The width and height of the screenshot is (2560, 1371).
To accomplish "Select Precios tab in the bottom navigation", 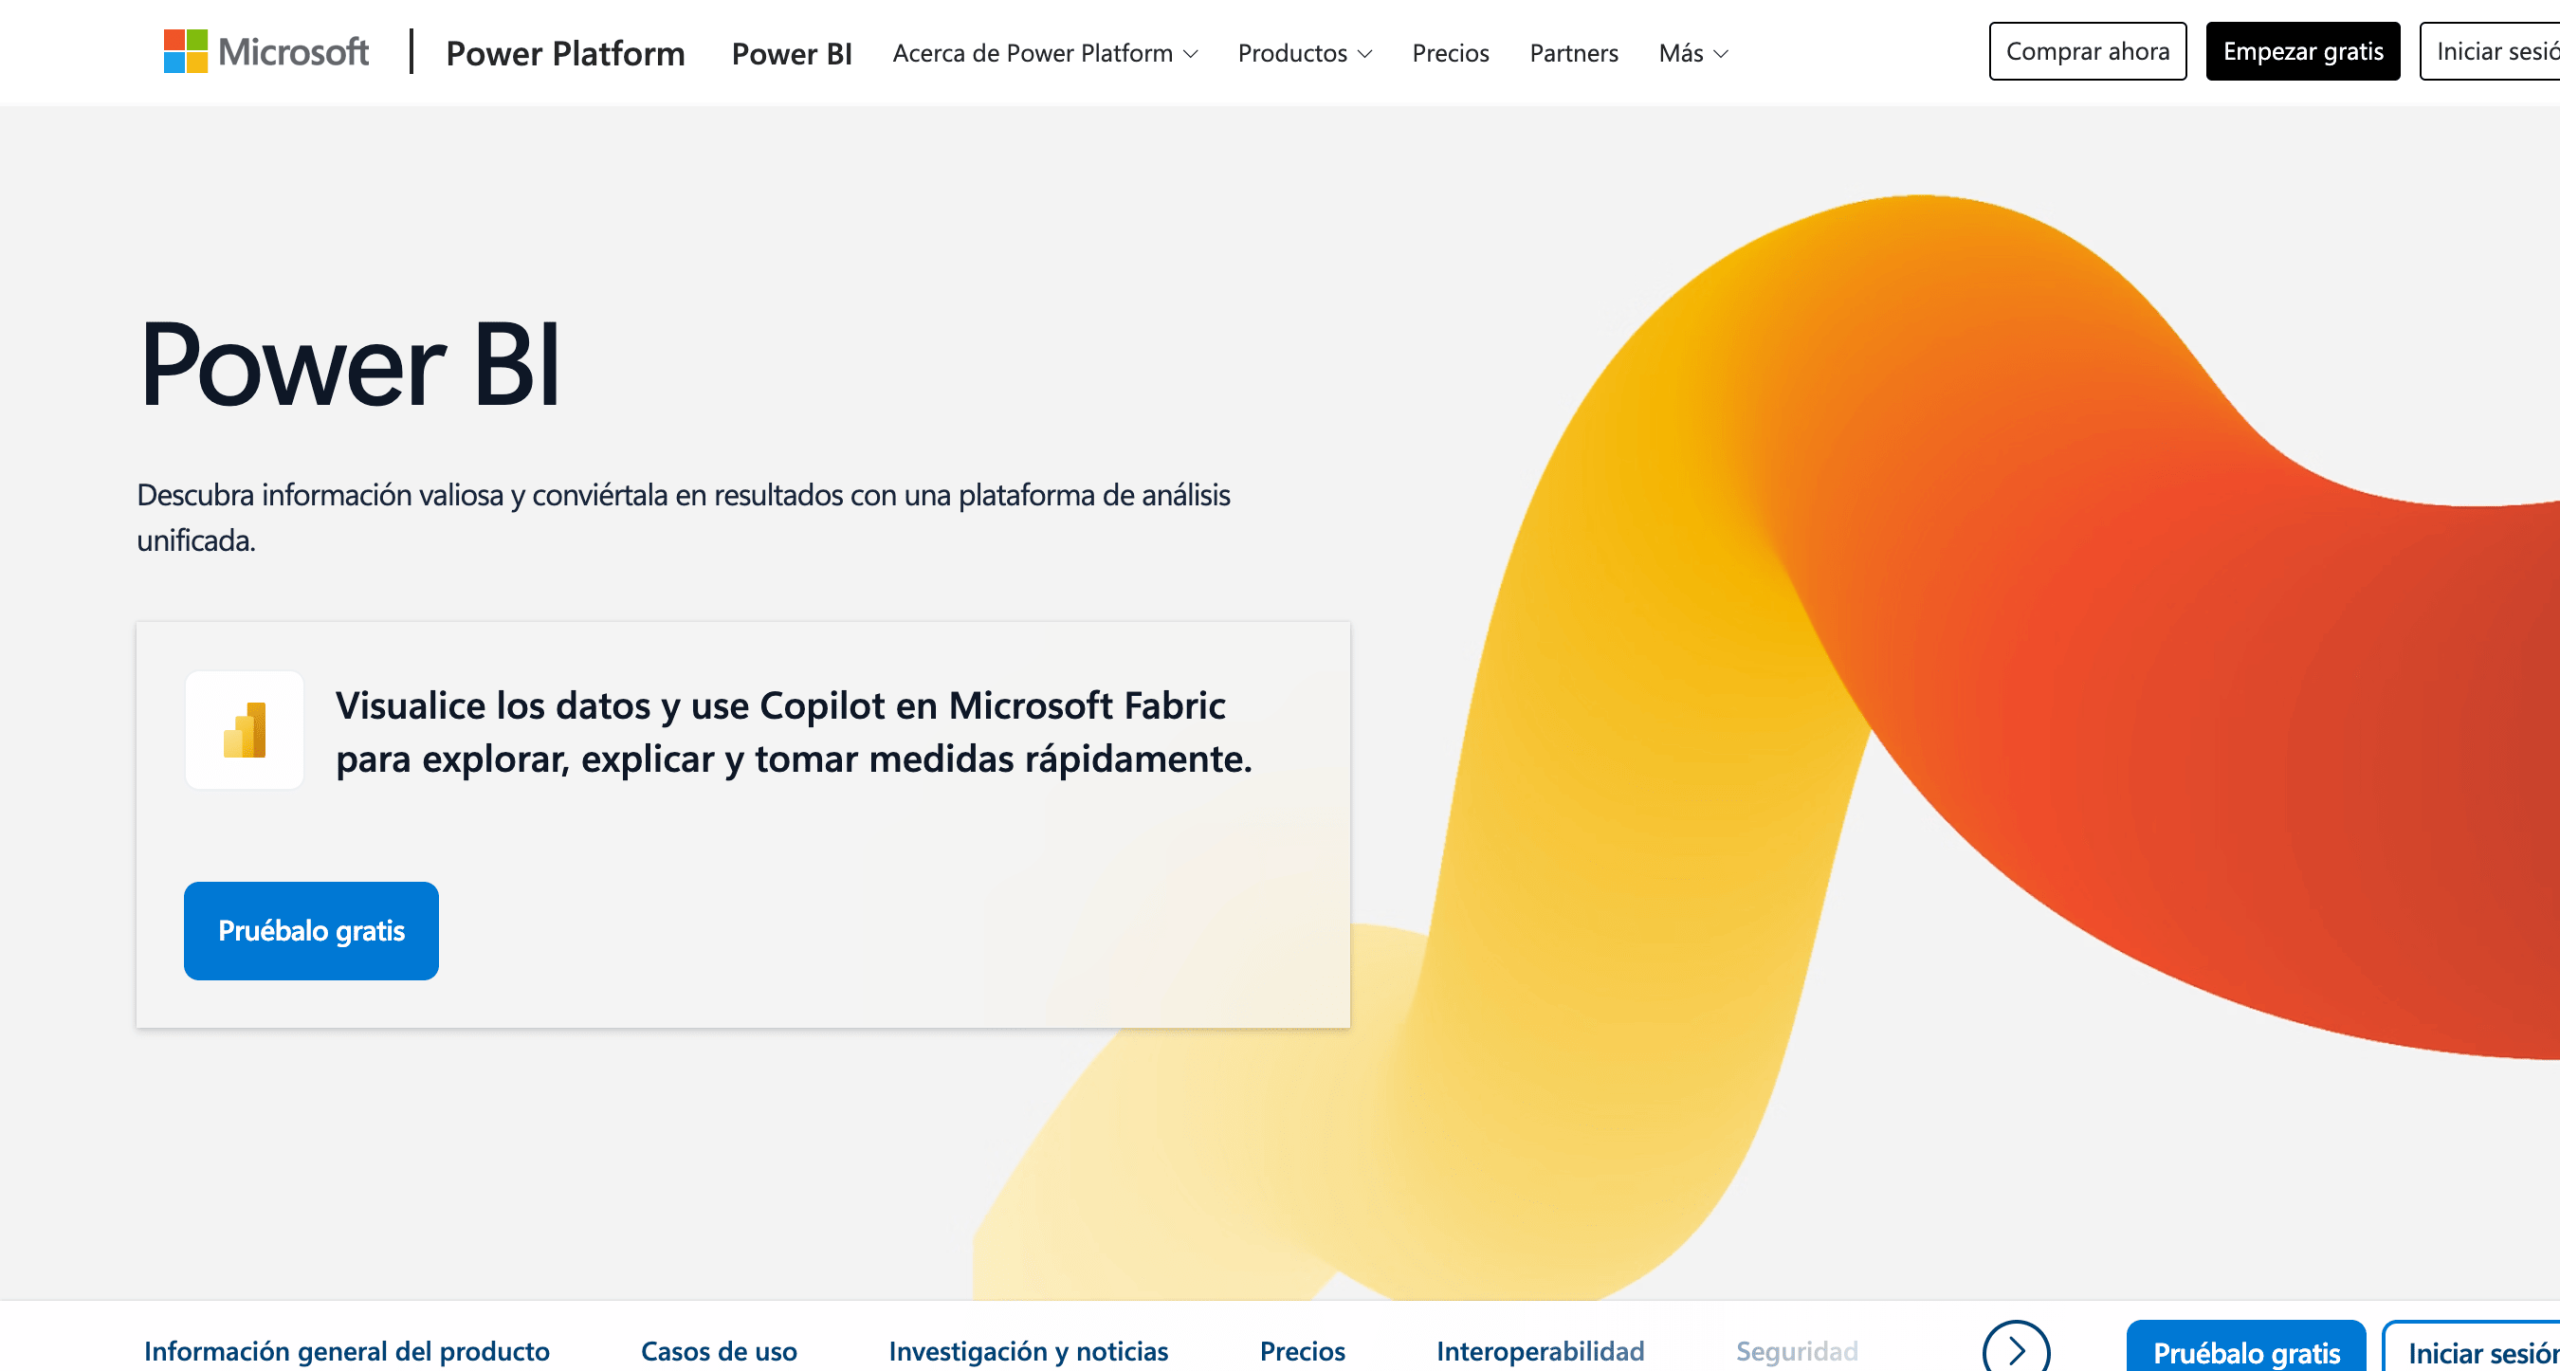I will click(1302, 1351).
